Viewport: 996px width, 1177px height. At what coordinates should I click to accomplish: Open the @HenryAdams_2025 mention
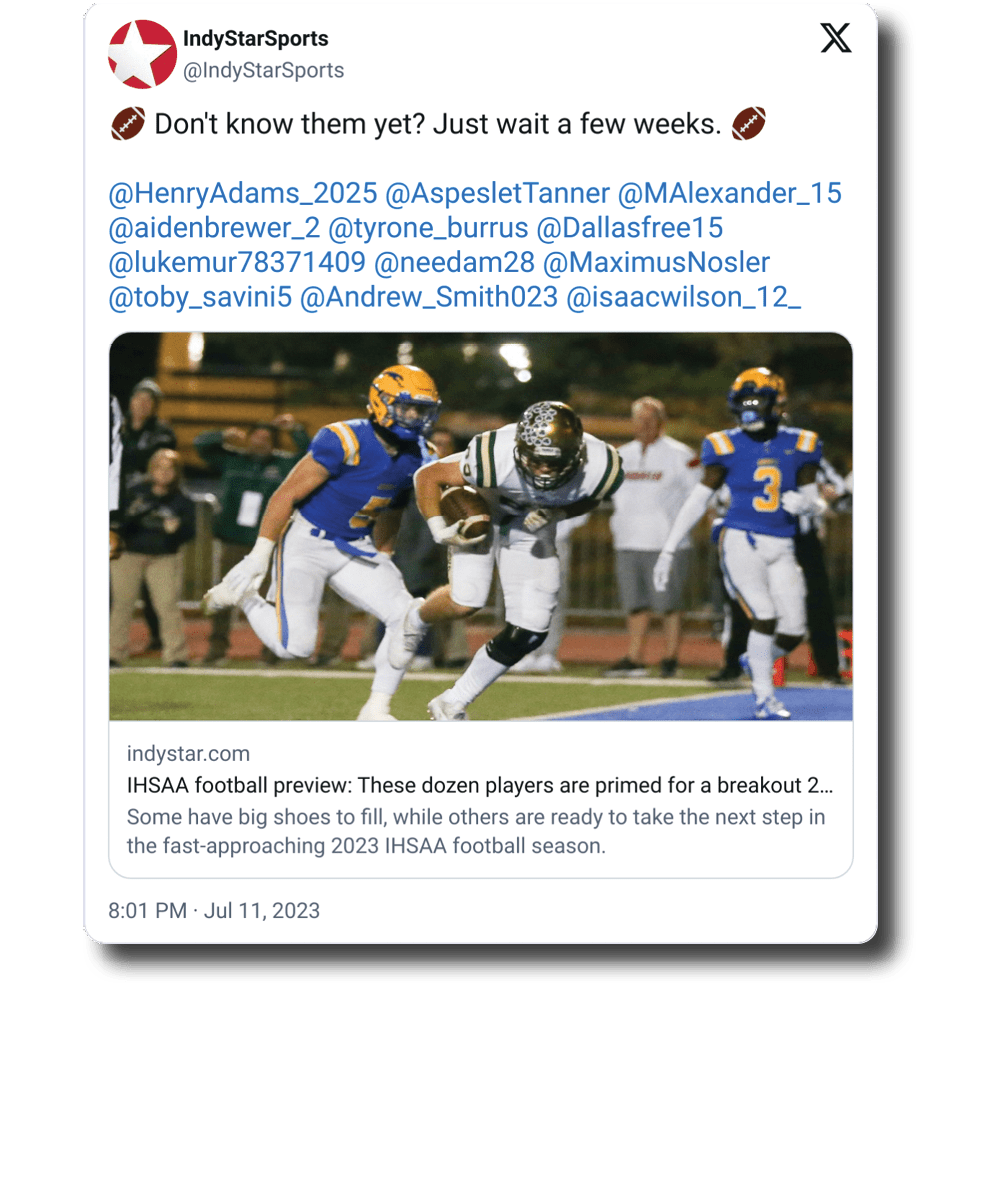tap(243, 194)
